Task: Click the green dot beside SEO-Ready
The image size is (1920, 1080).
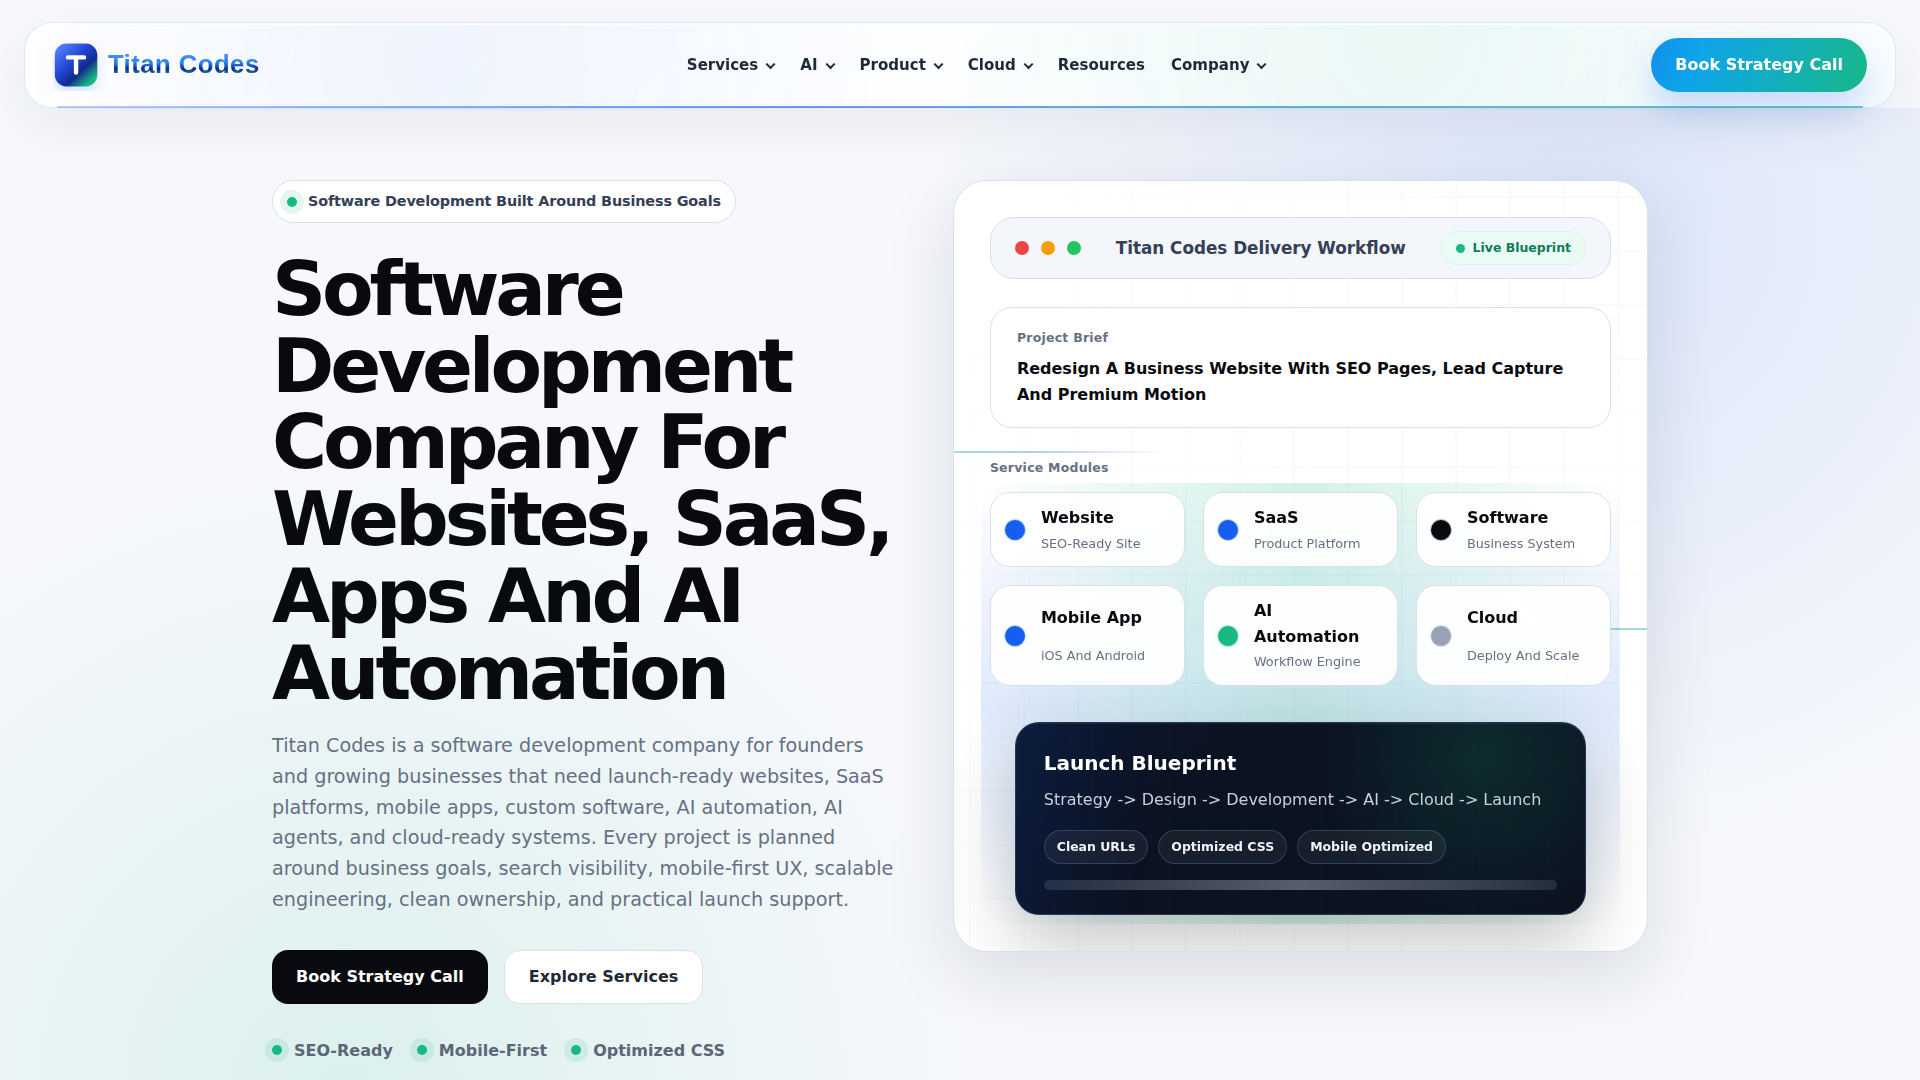Action: (x=277, y=1050)
